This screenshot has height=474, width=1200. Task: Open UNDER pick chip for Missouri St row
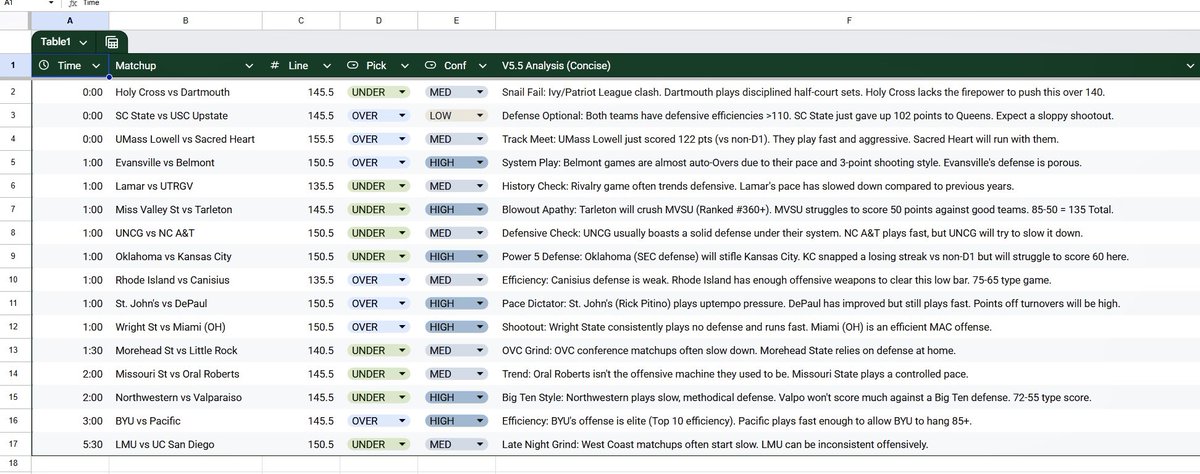pyautogui.click(x=378, y=374)
